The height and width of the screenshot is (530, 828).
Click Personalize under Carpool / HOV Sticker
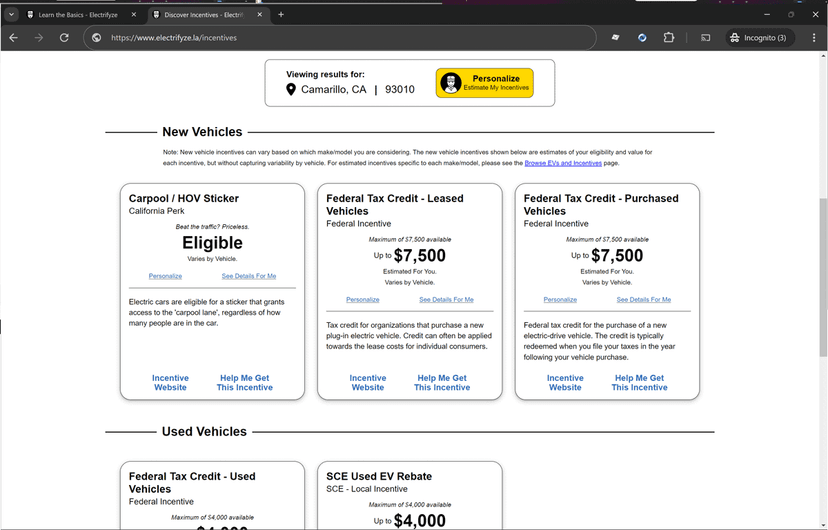pyautogui.click(x=165, y=276)
